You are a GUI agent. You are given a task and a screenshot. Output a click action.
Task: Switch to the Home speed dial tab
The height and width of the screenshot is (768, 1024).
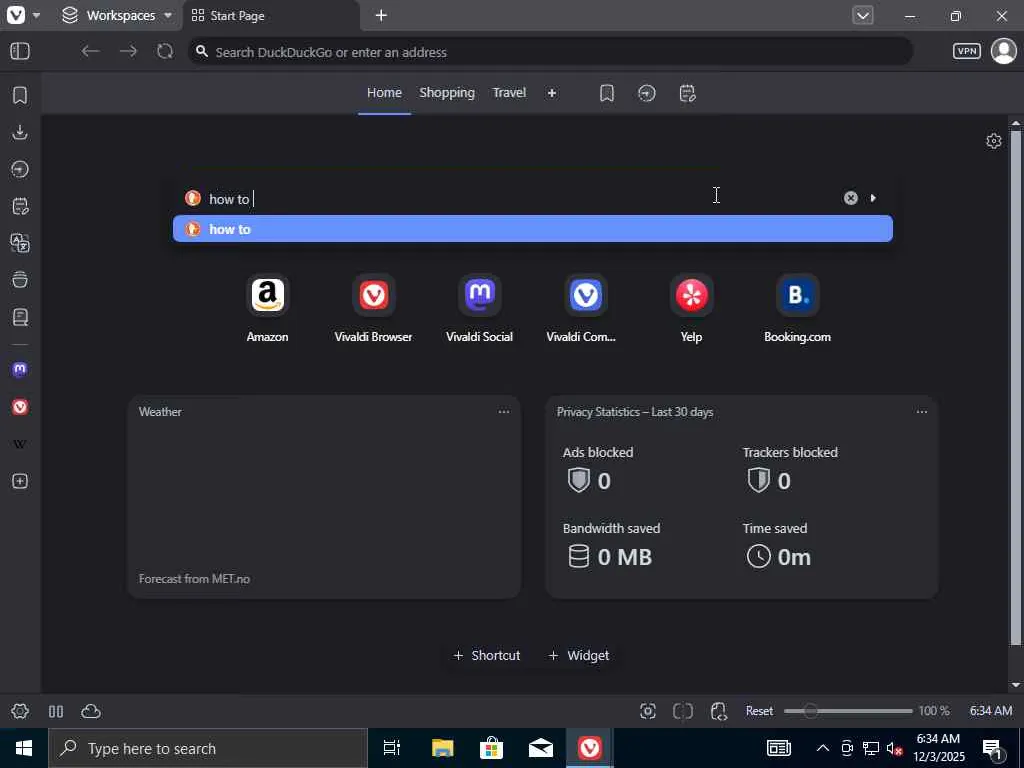click(384, 93)
